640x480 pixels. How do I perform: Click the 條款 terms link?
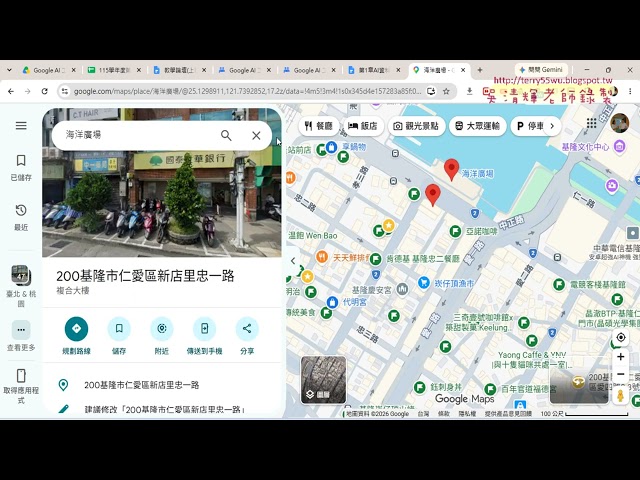point(444,414)
